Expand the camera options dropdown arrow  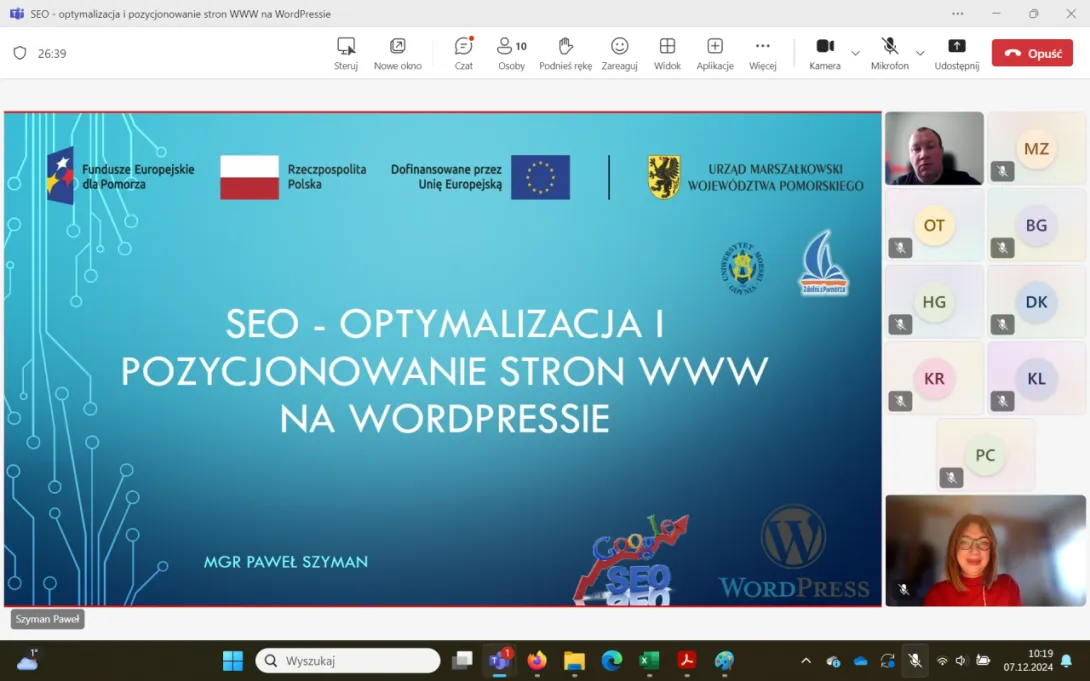[x=855, y=53]
